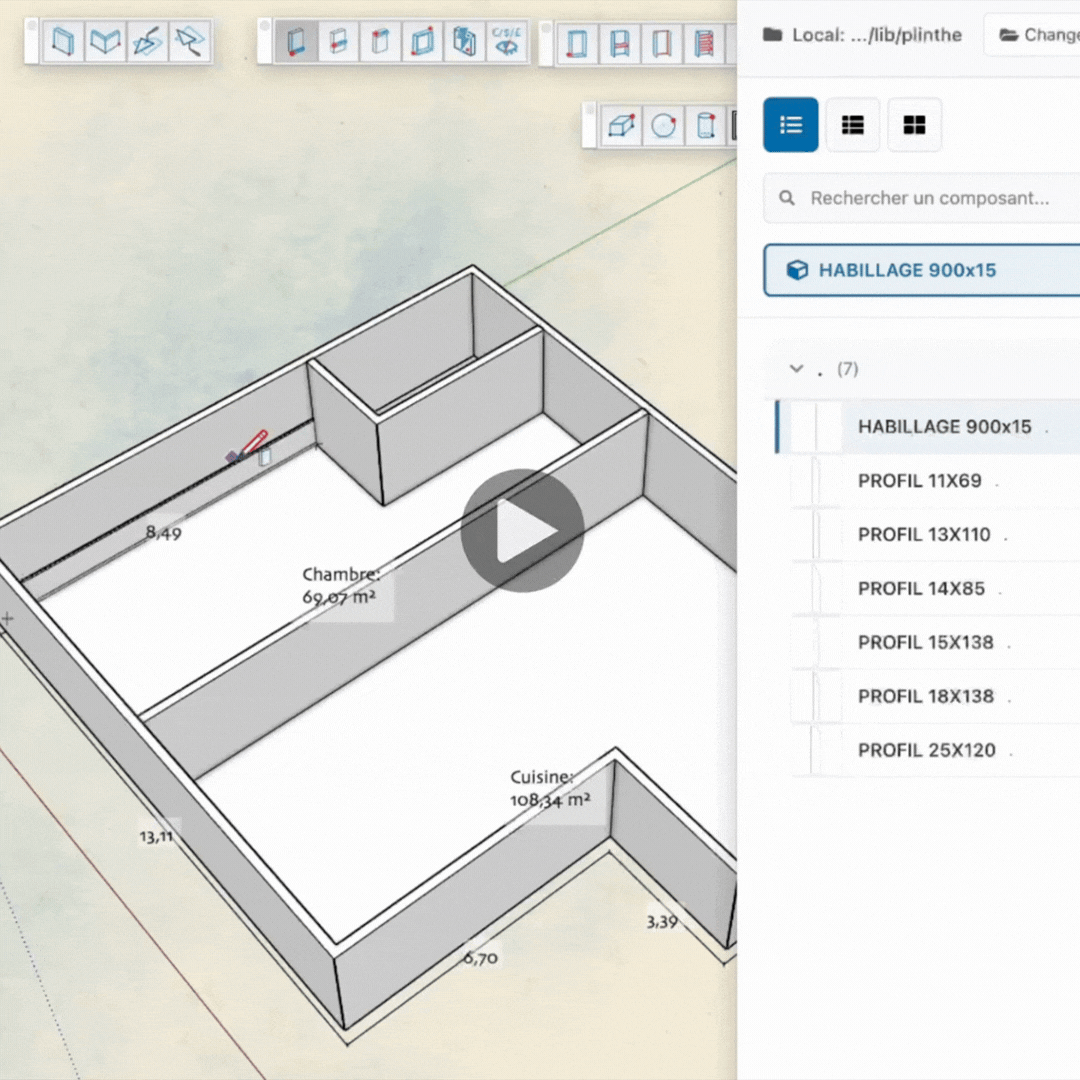Viewport: 1080px width, 1080px height.
Task: Switch to simple list view
Action: pos(790,125)
